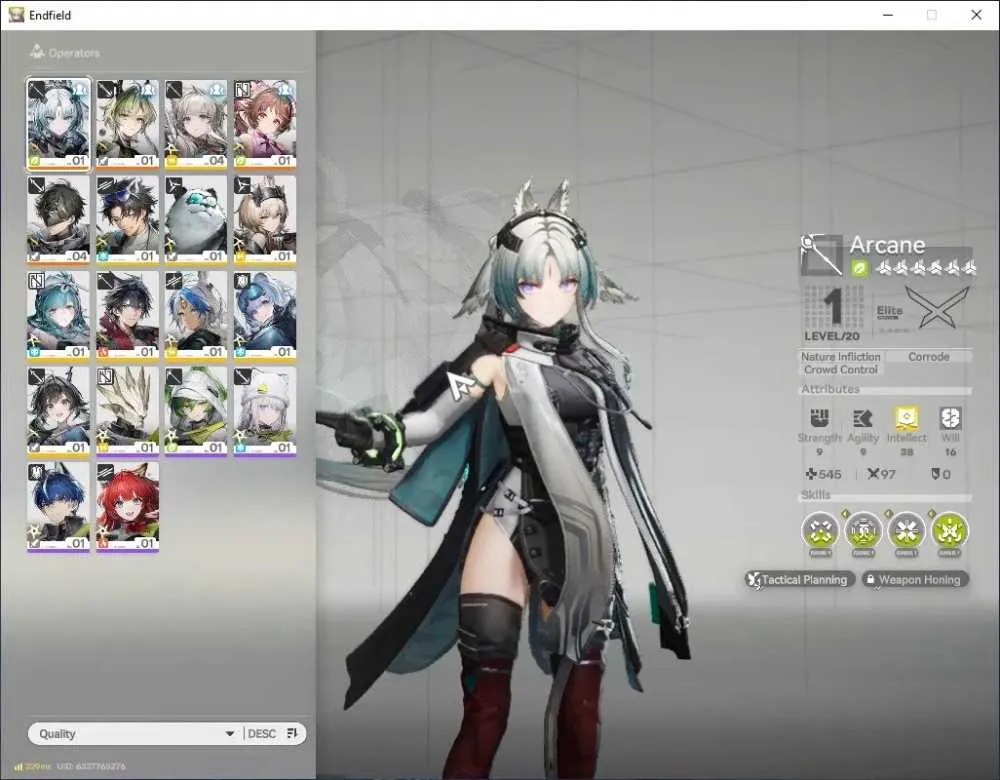
Task: Open Tactical Planning
Action: tap(798, 580)
